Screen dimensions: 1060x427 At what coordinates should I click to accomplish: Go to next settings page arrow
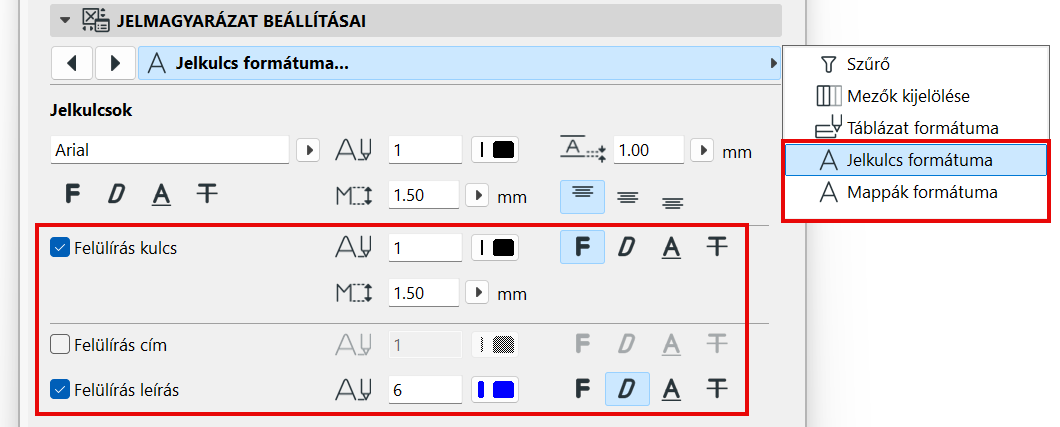tap(115, 63)
